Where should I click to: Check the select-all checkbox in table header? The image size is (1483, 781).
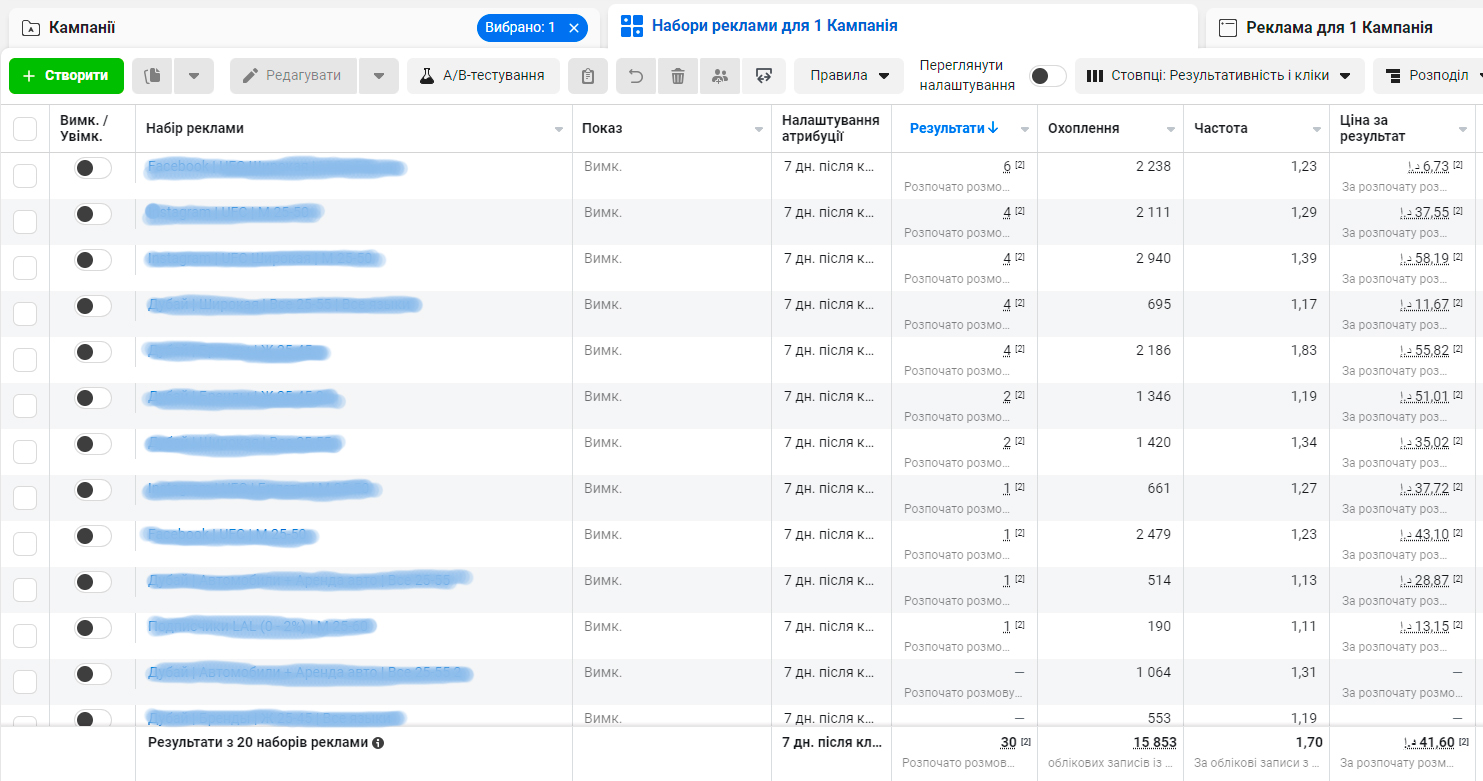(x=25, y=129)
